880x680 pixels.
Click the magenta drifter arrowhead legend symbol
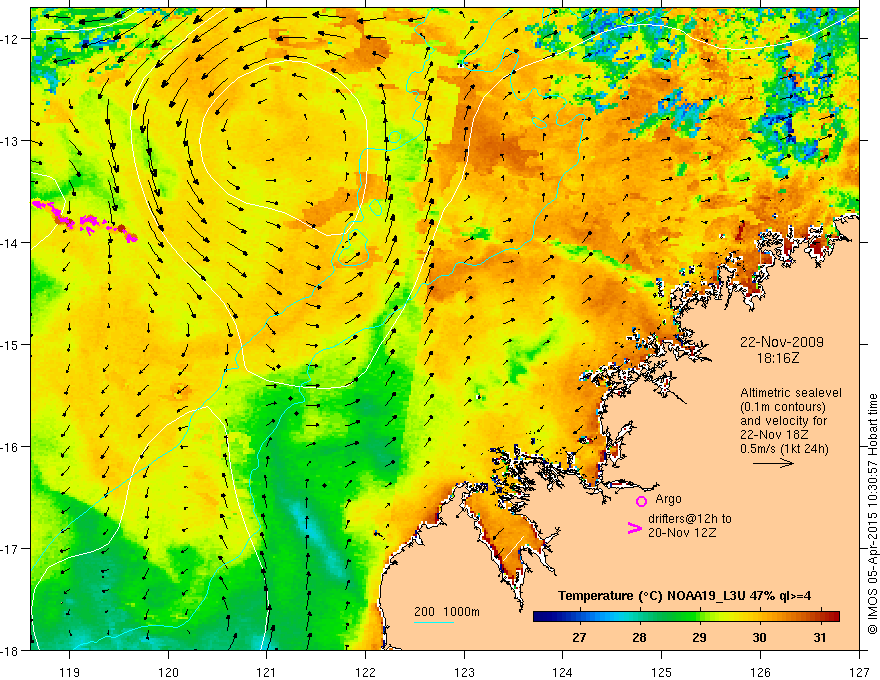coord(634,528)
